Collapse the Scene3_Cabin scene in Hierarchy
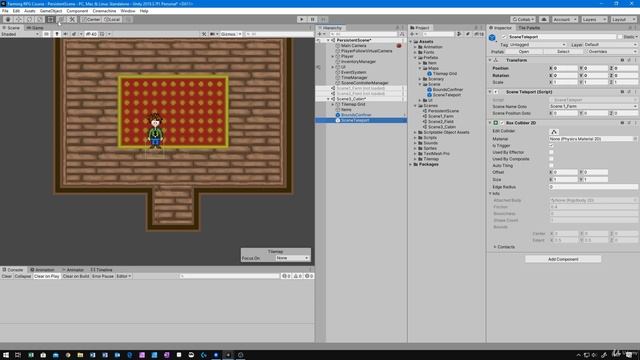Viewport: 640px width, 360px height. coord(328,99)
